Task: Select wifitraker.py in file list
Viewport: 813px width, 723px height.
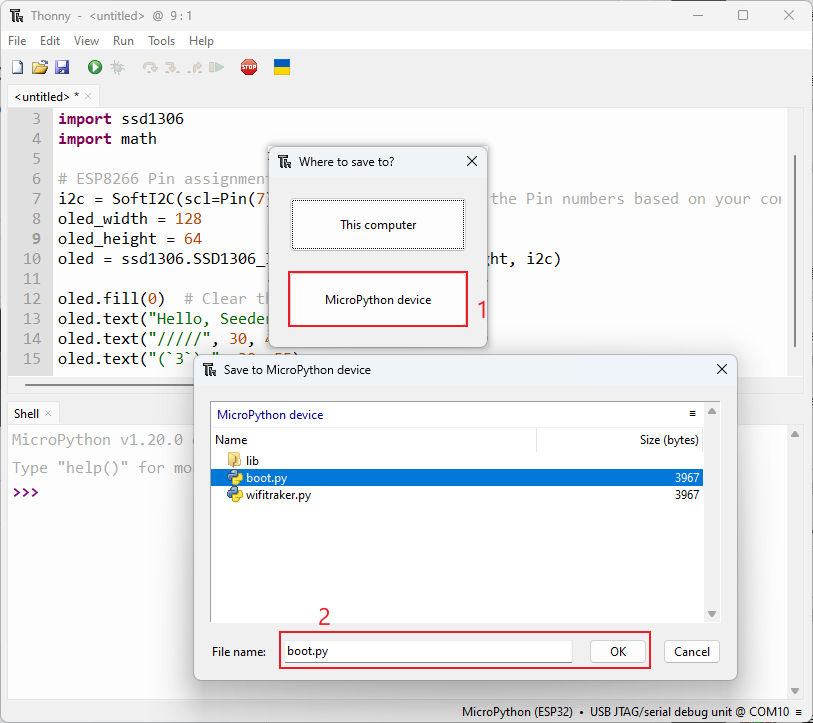Action: 457,495
